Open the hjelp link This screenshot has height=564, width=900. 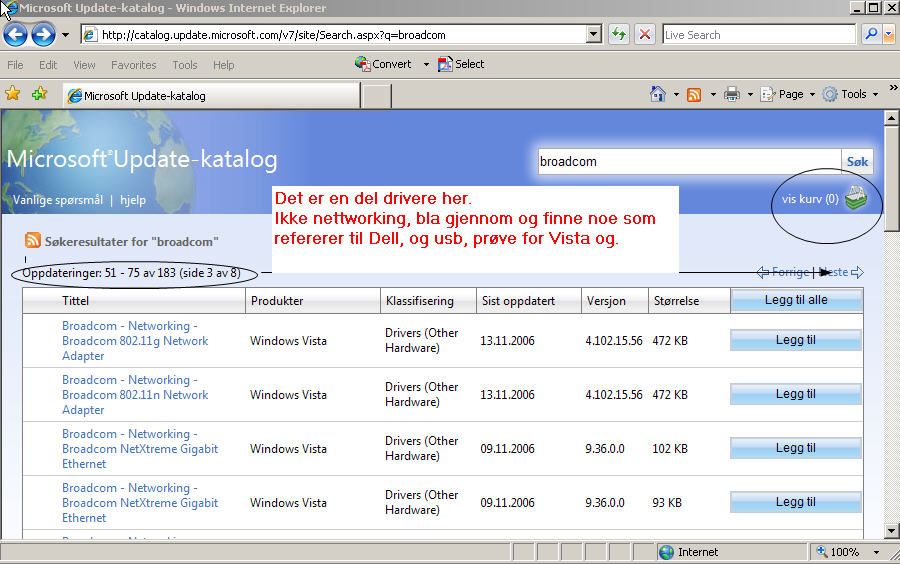pyautogui.click(x=133, y=200)
